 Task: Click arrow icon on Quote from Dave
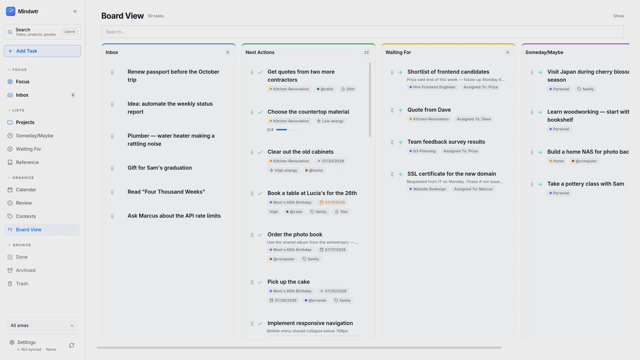click(x=400, y=110)
